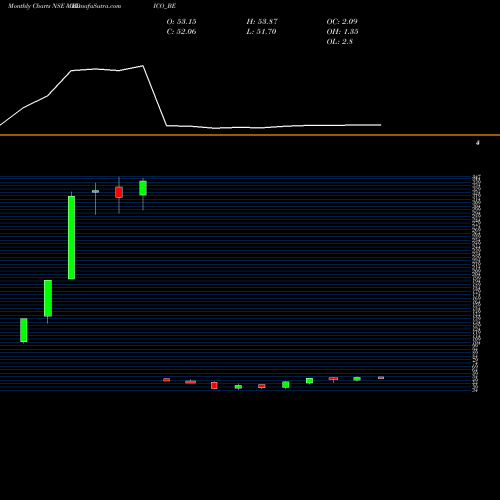Screen dimensions: 500x500
Task: Click the peak point of the white line chart
Action: click(x=143, y=66)
